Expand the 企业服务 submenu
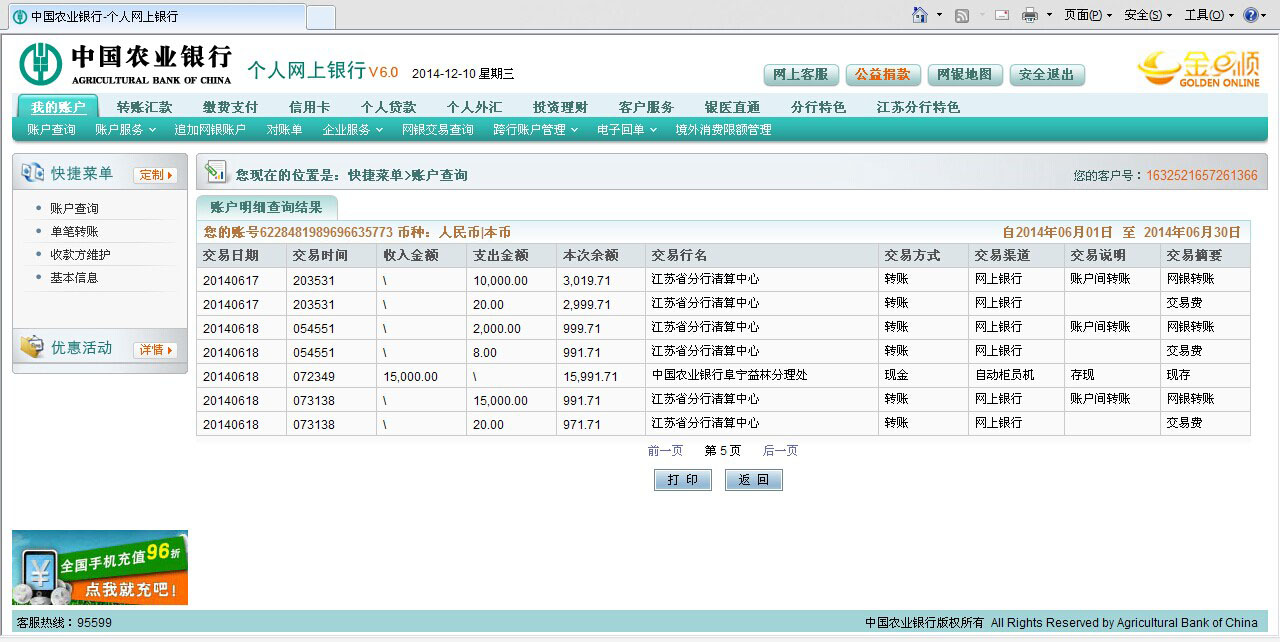1280x642 pixels. [x=352, y=129]
